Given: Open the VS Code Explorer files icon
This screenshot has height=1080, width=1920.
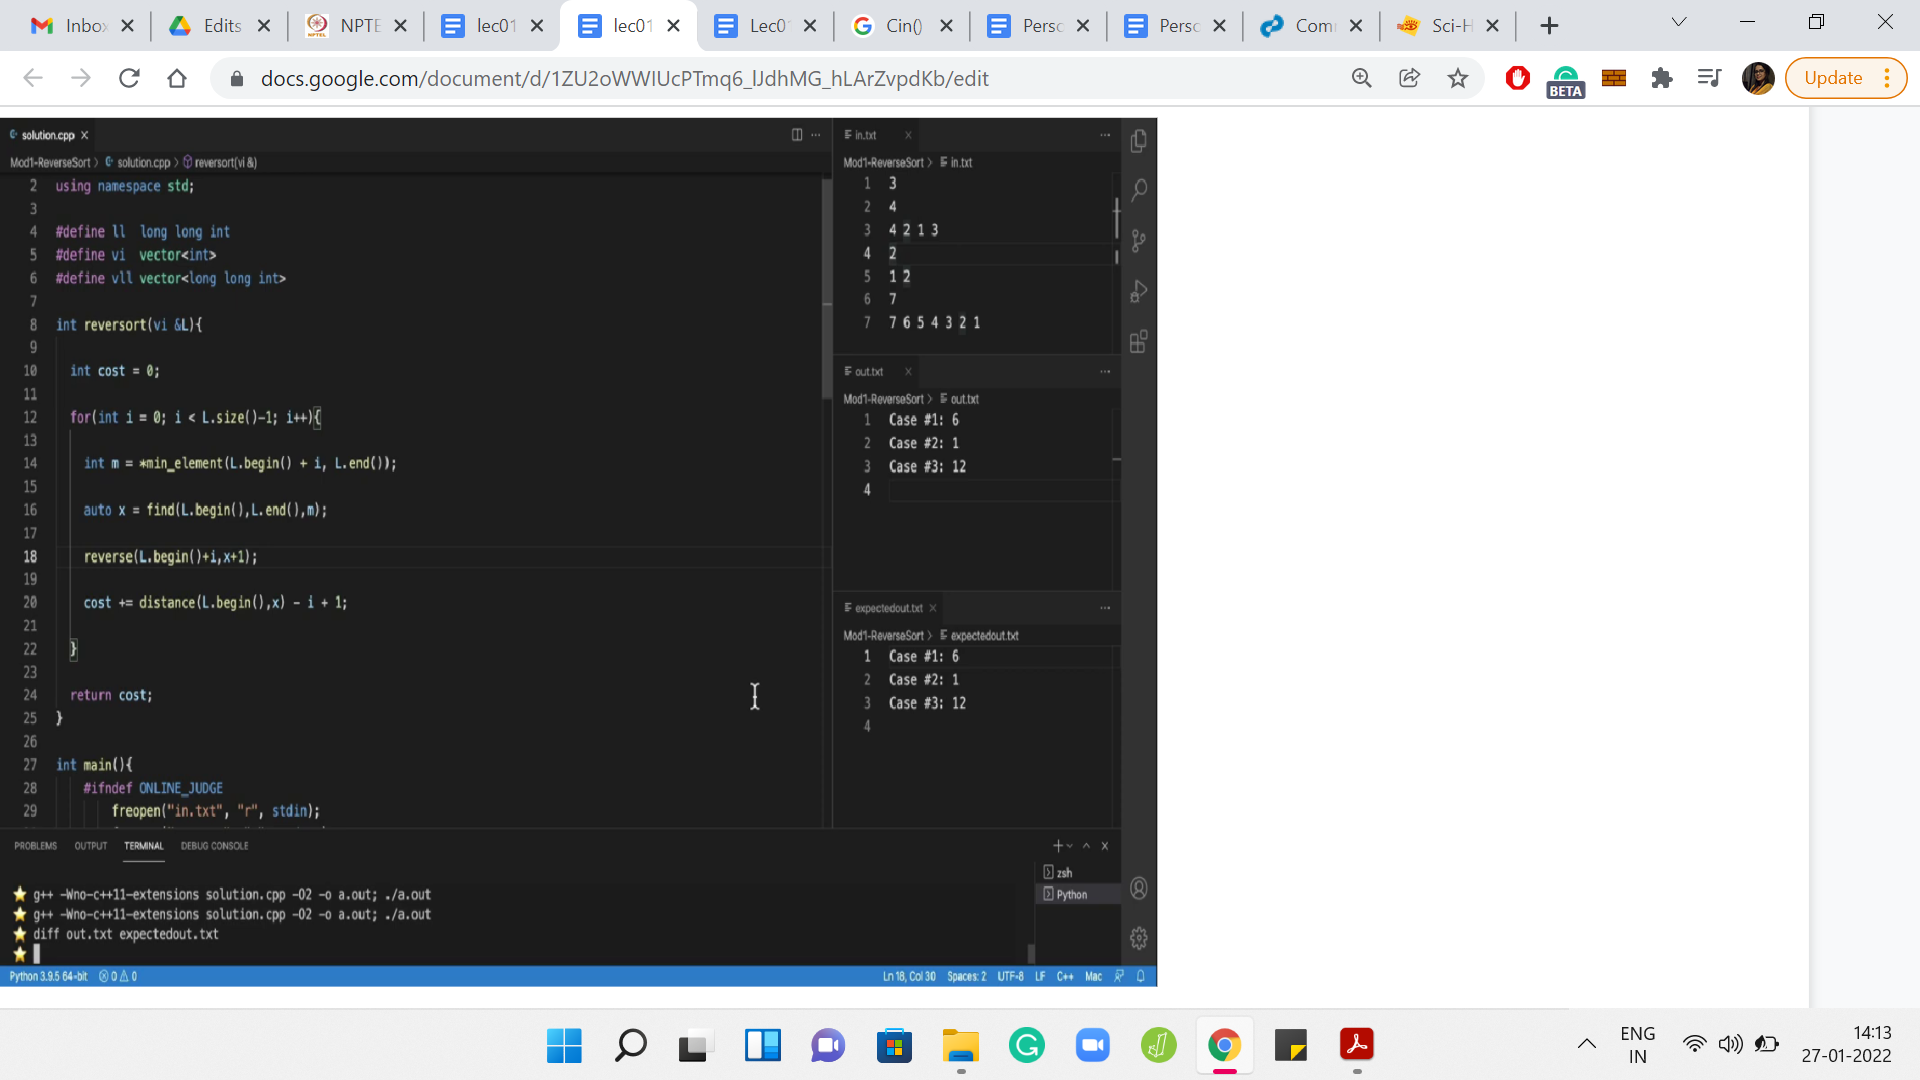Looking at the screenshot, I should pos(1138,141).
